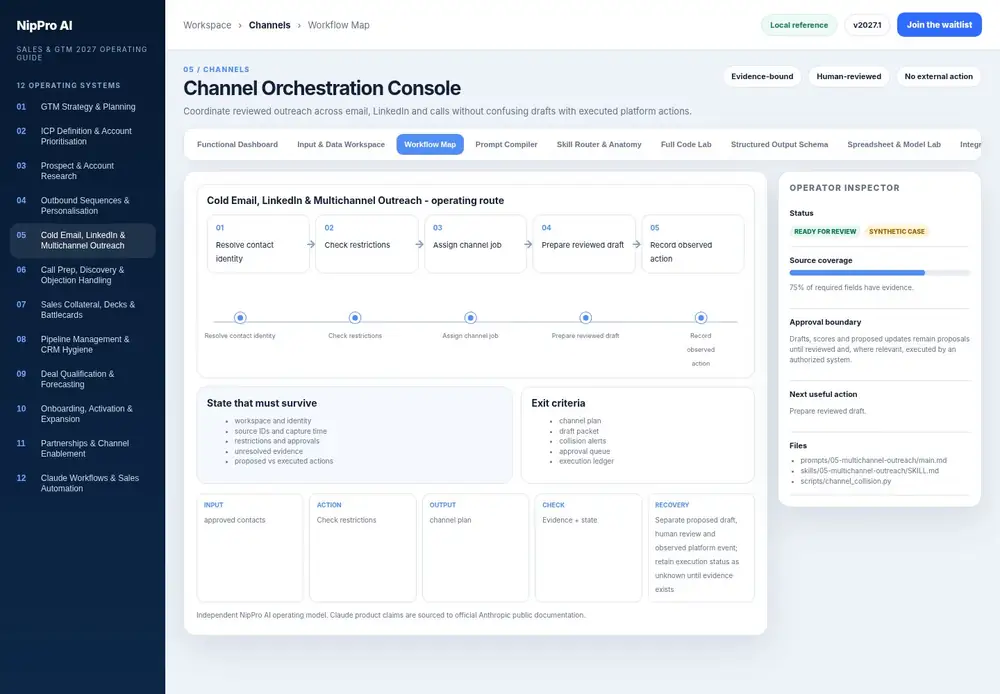Screen dimensions: 1000x694
Task: Click arrow after Resolve contact identity card
Action: tap(311, 244)
